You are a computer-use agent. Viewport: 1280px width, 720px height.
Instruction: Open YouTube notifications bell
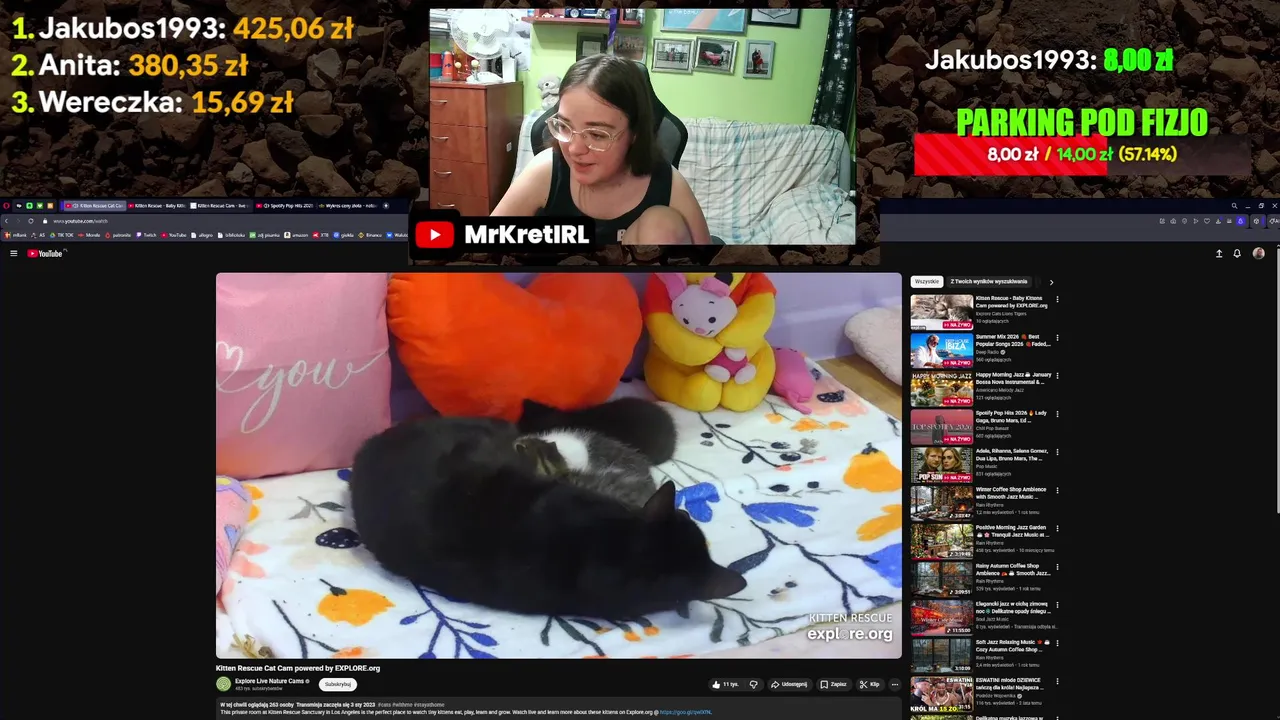coord(1237,253)
